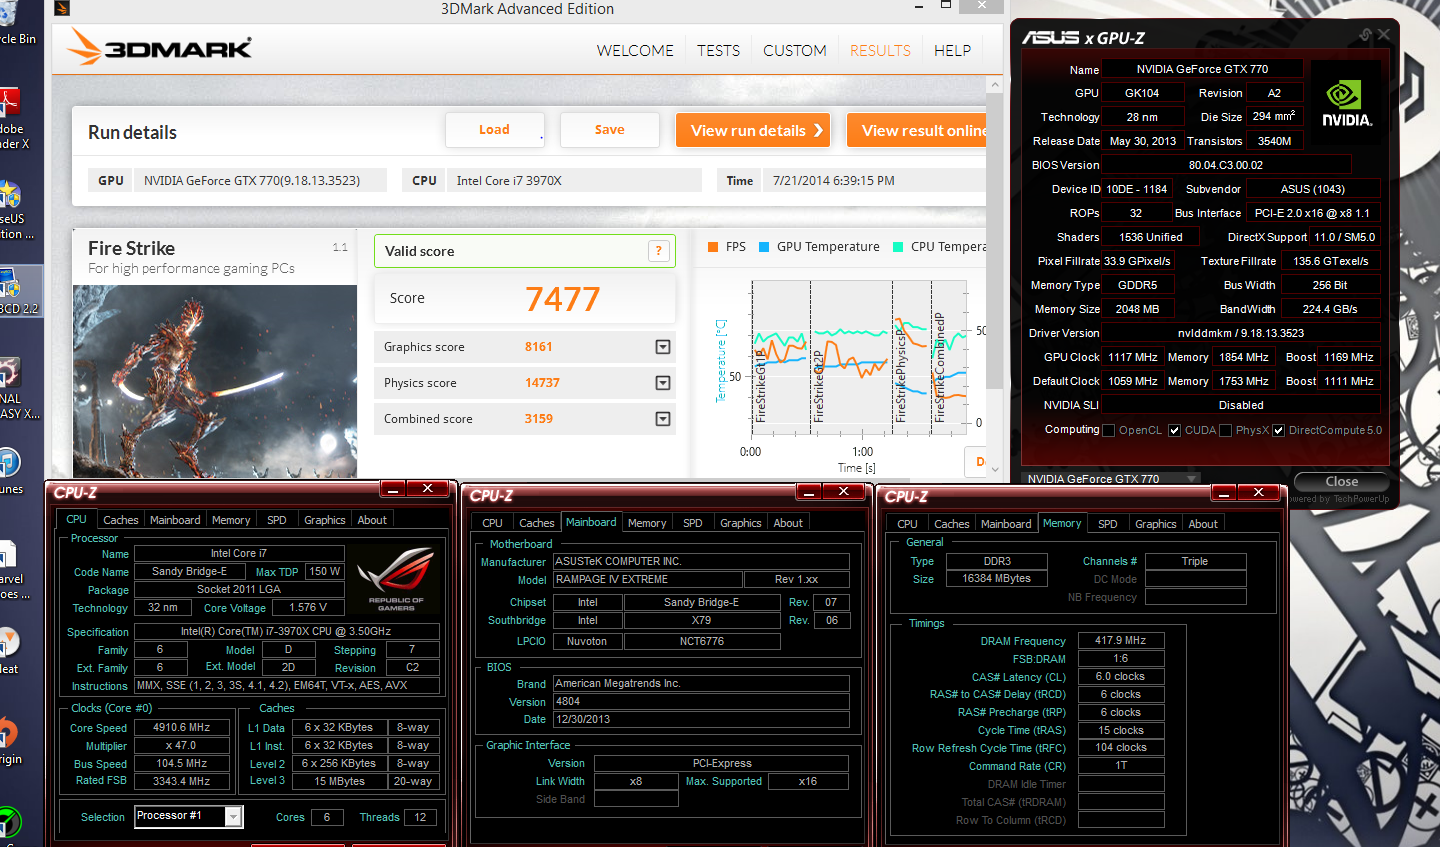Click the Bandwidth 224.4 GB/s value
This screenshot has height=847, width=1440.
[1329, 309]
